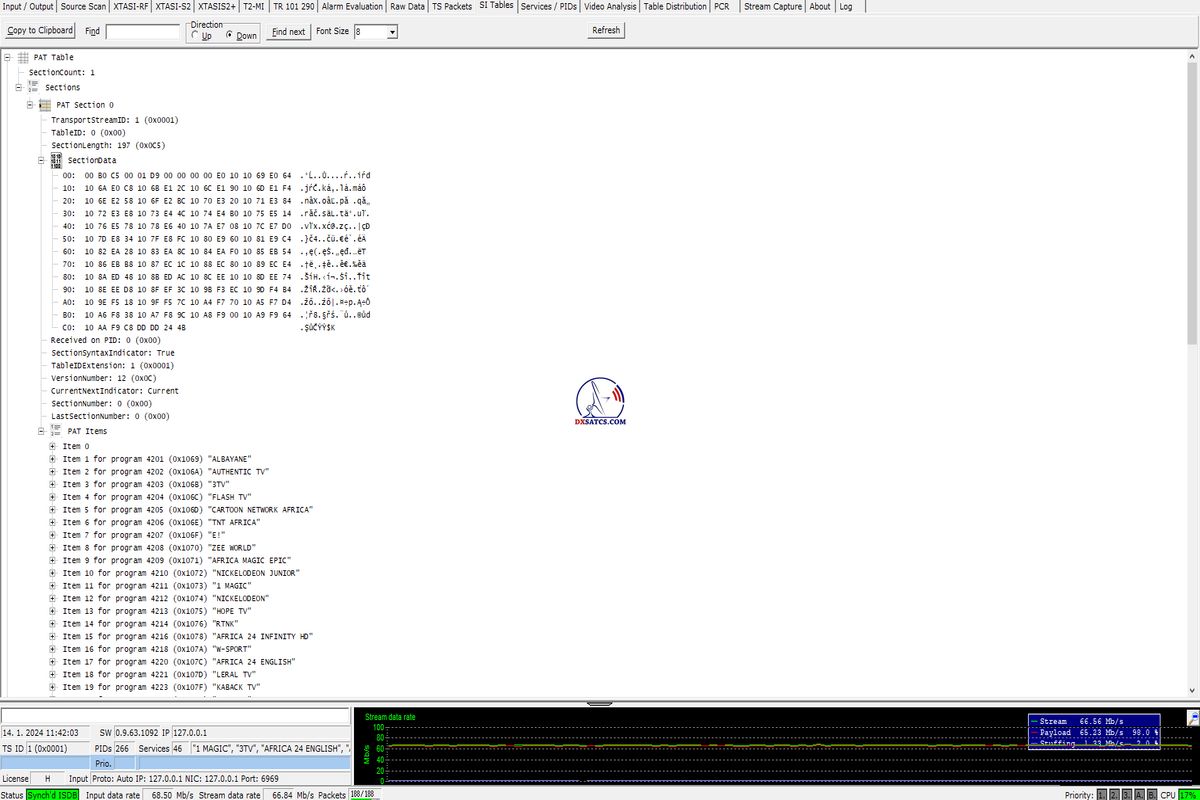Click the PAT Table grid icon
The height and width of the screenshot is (800, 1200).
pos(23,58)
